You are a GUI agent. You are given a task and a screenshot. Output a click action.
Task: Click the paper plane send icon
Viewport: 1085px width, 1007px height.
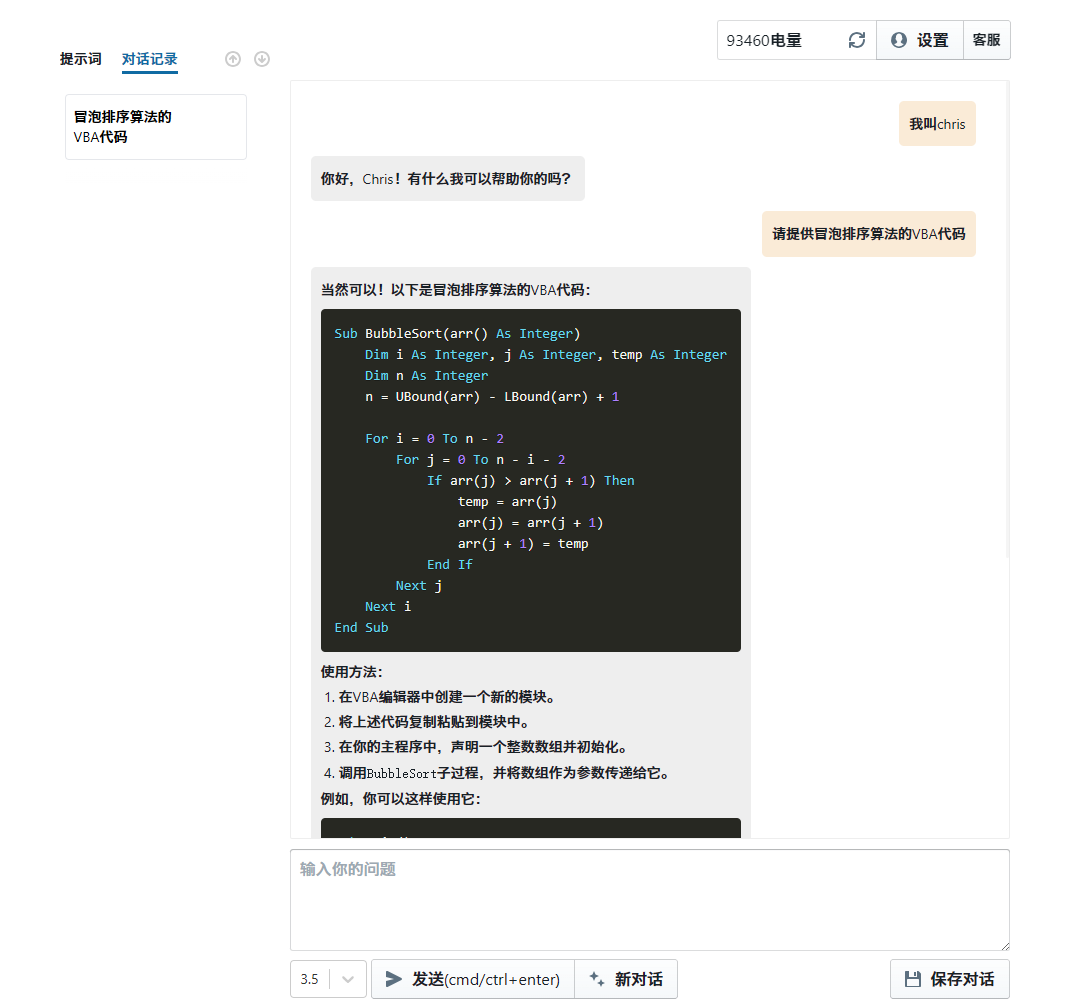[394, 979]
